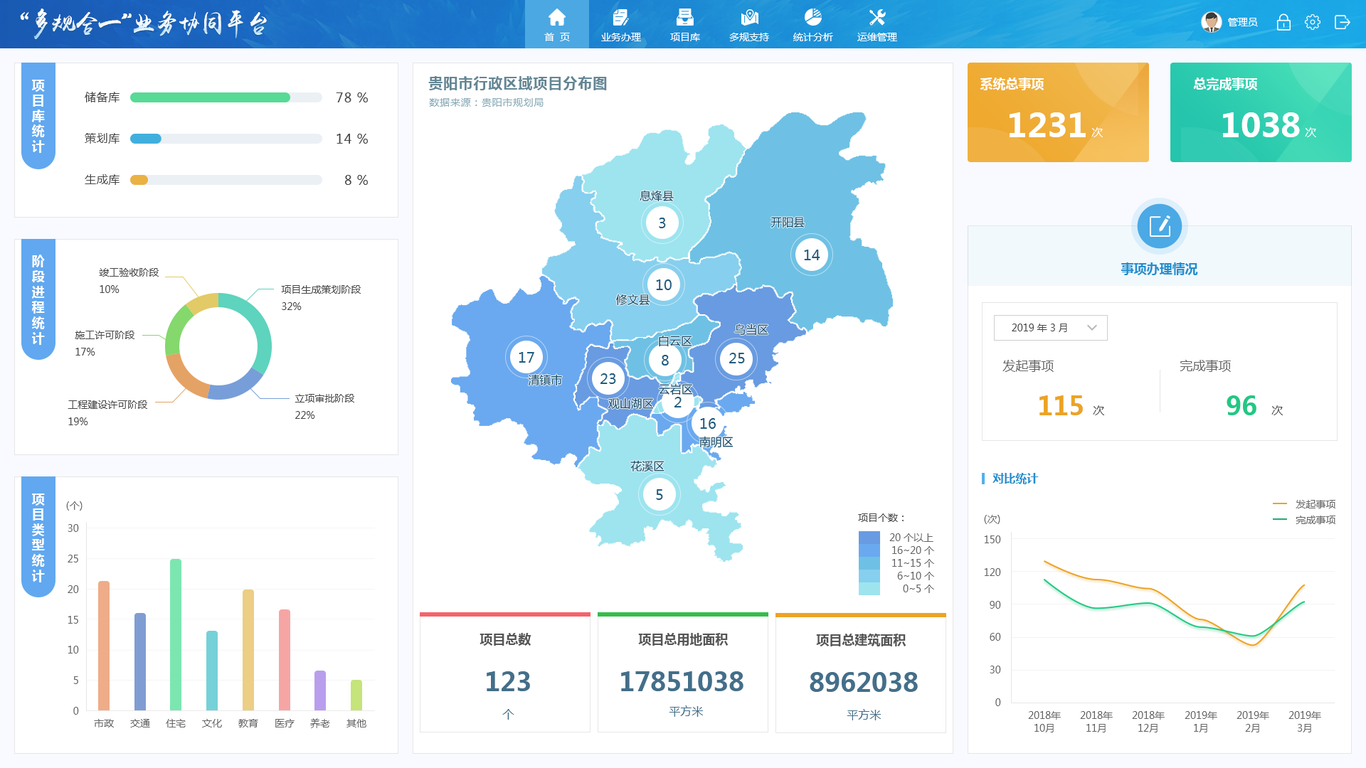The image size is (1366, 768).
Task: Click the 其他 bar in the chart
Action: pyautogui.click(x=356, y=695)
